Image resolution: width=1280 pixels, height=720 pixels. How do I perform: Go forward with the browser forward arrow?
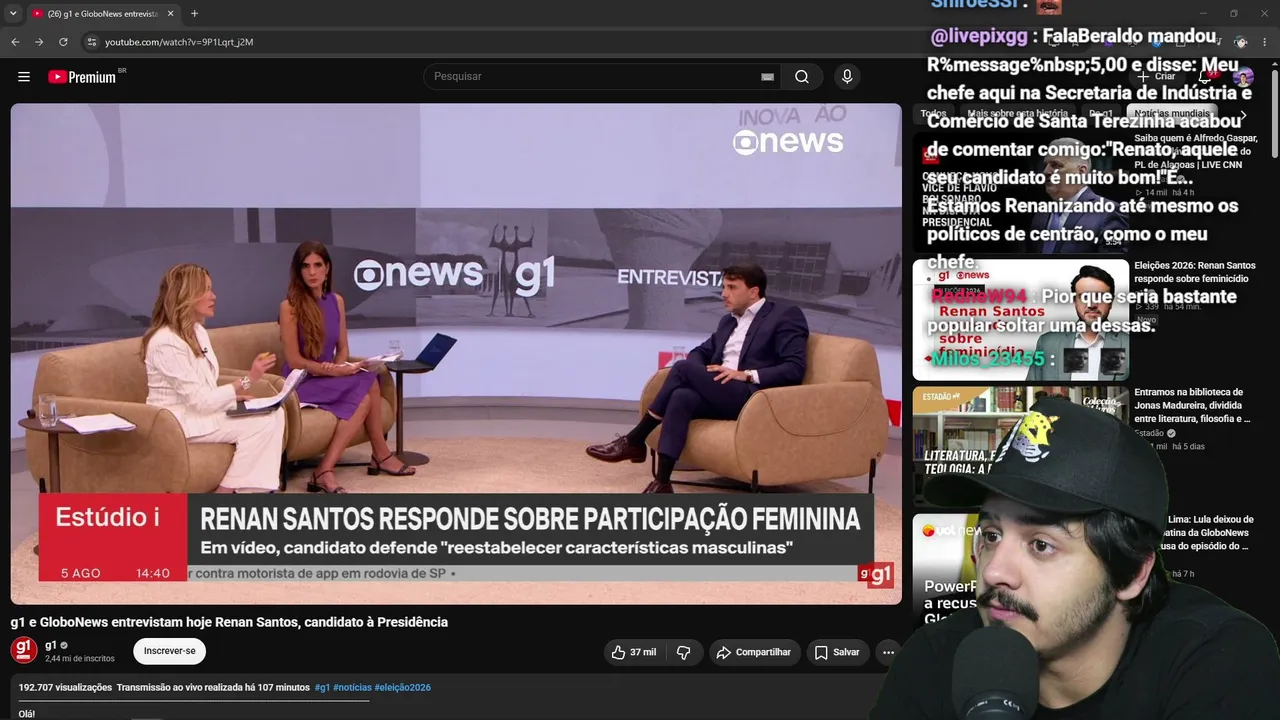click(39, 42)
